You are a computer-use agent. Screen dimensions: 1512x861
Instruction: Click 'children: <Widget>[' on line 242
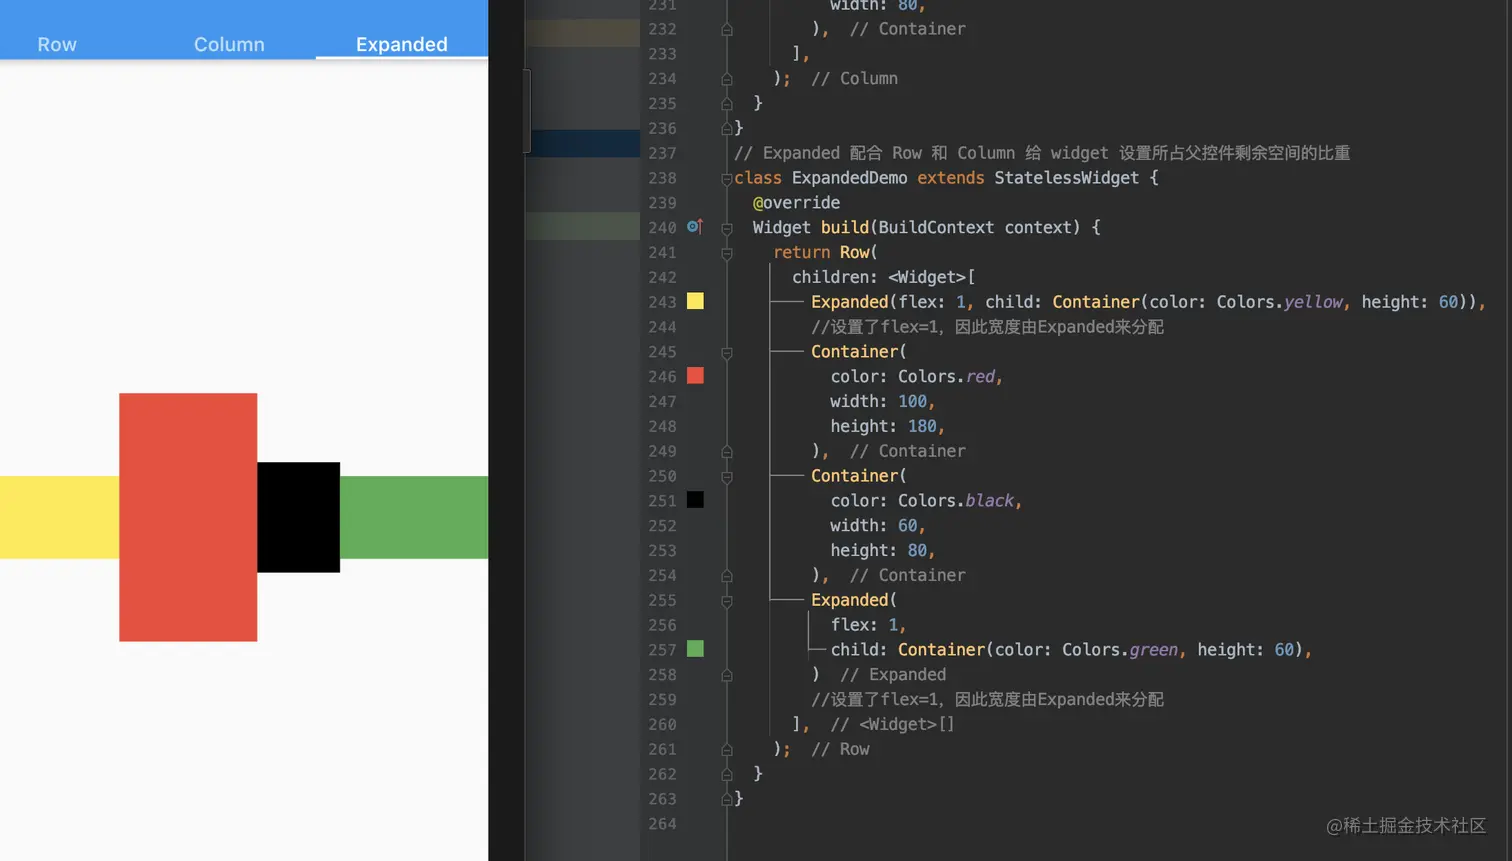point(883,277)
